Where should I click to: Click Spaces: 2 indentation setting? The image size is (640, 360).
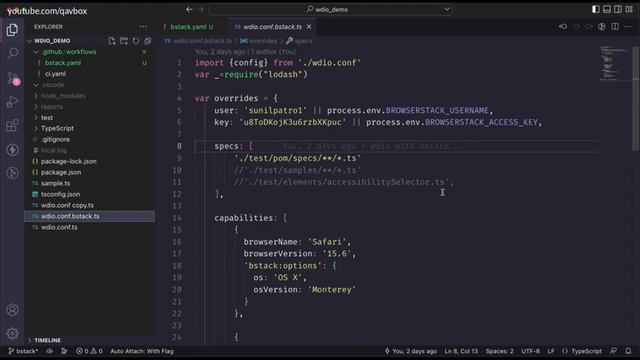(500, 351)
